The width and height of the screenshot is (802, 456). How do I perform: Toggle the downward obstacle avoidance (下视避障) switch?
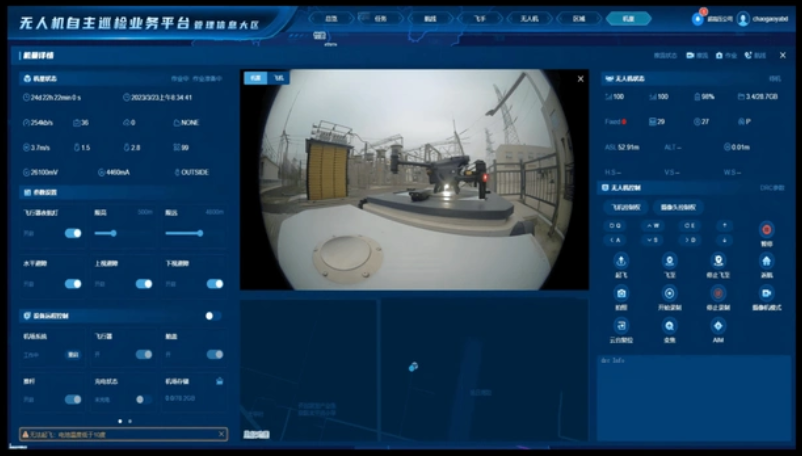215,283
